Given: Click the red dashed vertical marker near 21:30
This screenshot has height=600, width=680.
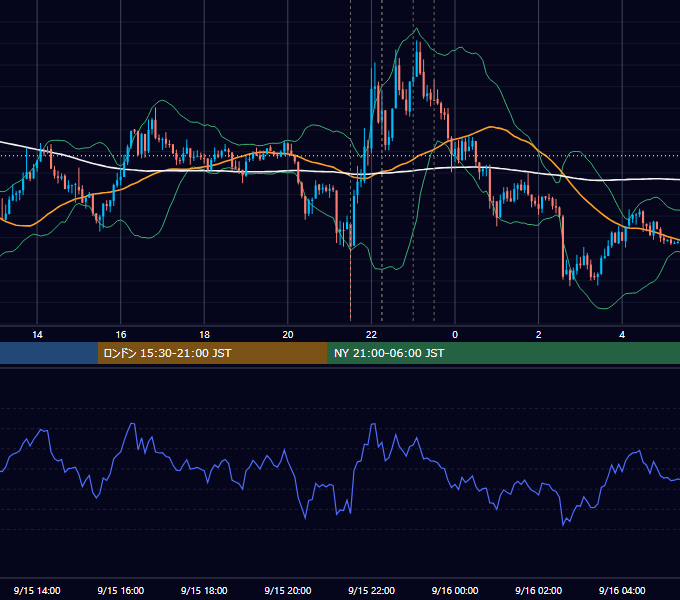Looking at the screenshot, I should [350, 284].
